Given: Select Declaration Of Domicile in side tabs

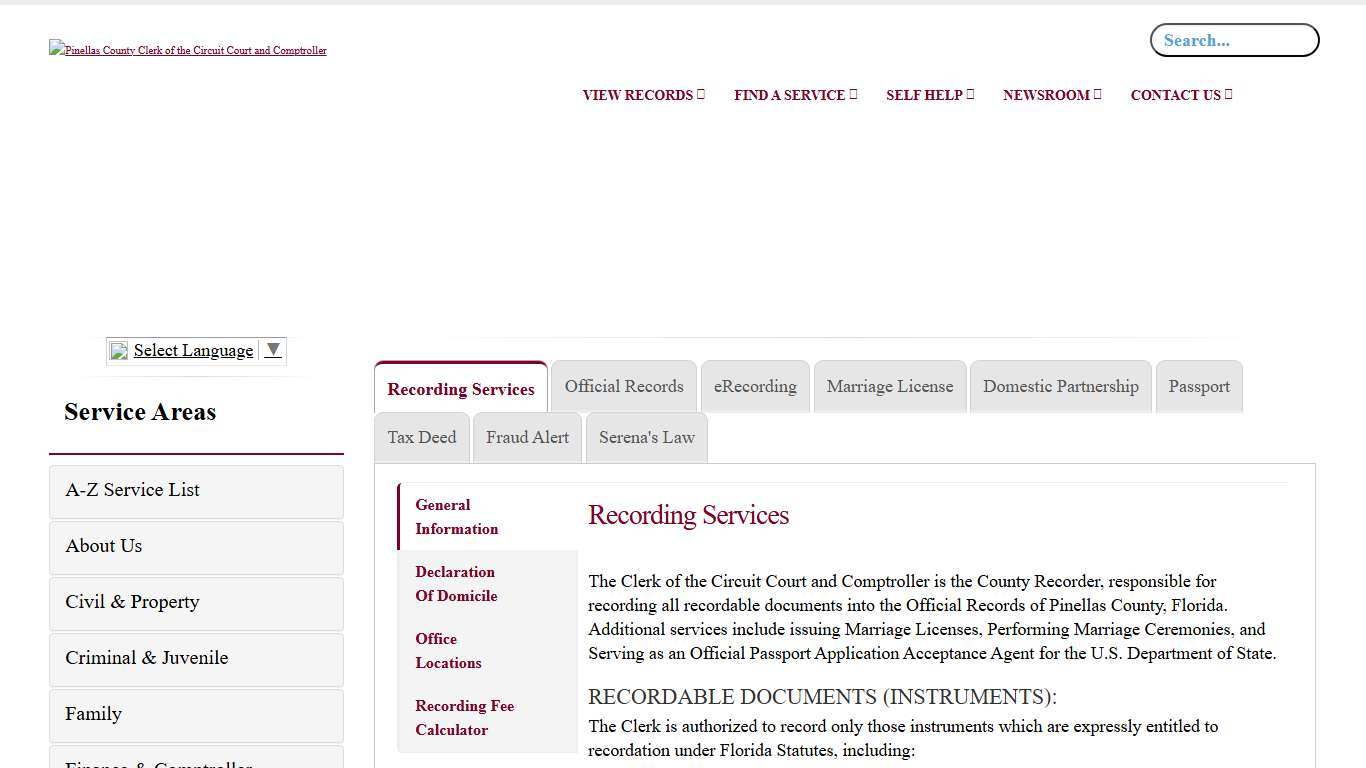Looking at the screenshot, I should point(456,584).
